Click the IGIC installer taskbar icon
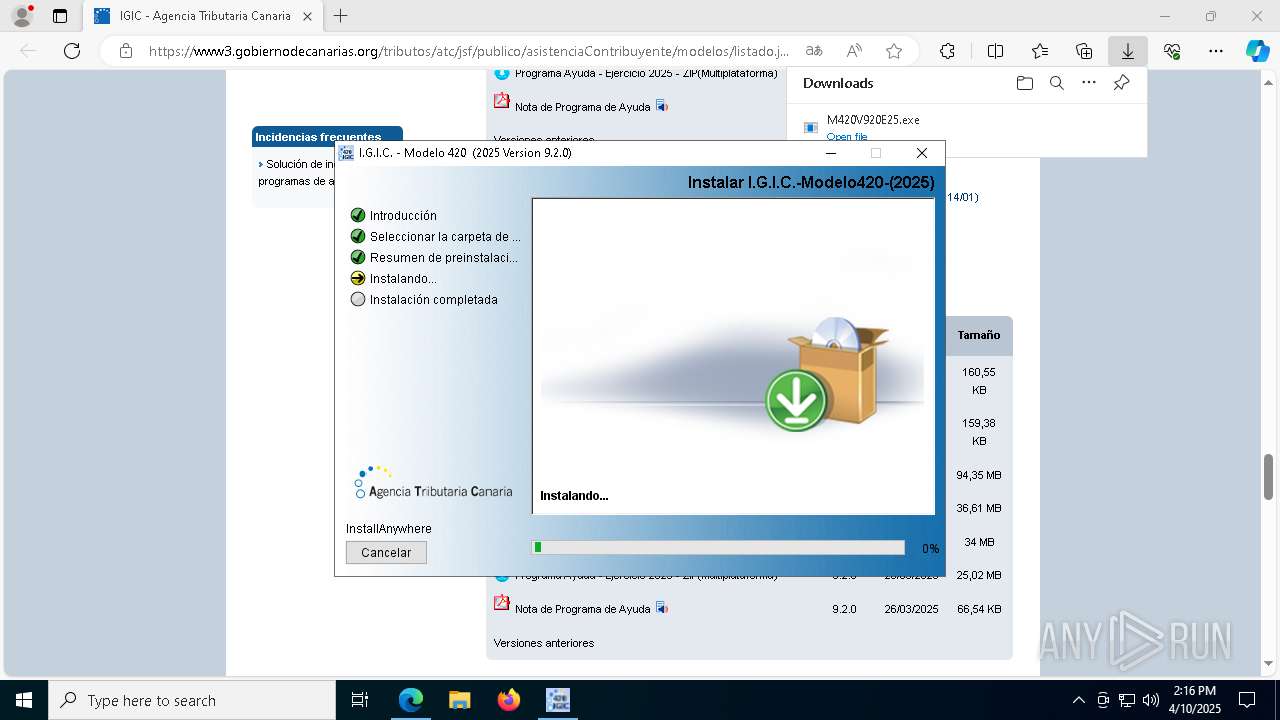The height and width of the screenshot is (720, 1280). pos(557,700)
